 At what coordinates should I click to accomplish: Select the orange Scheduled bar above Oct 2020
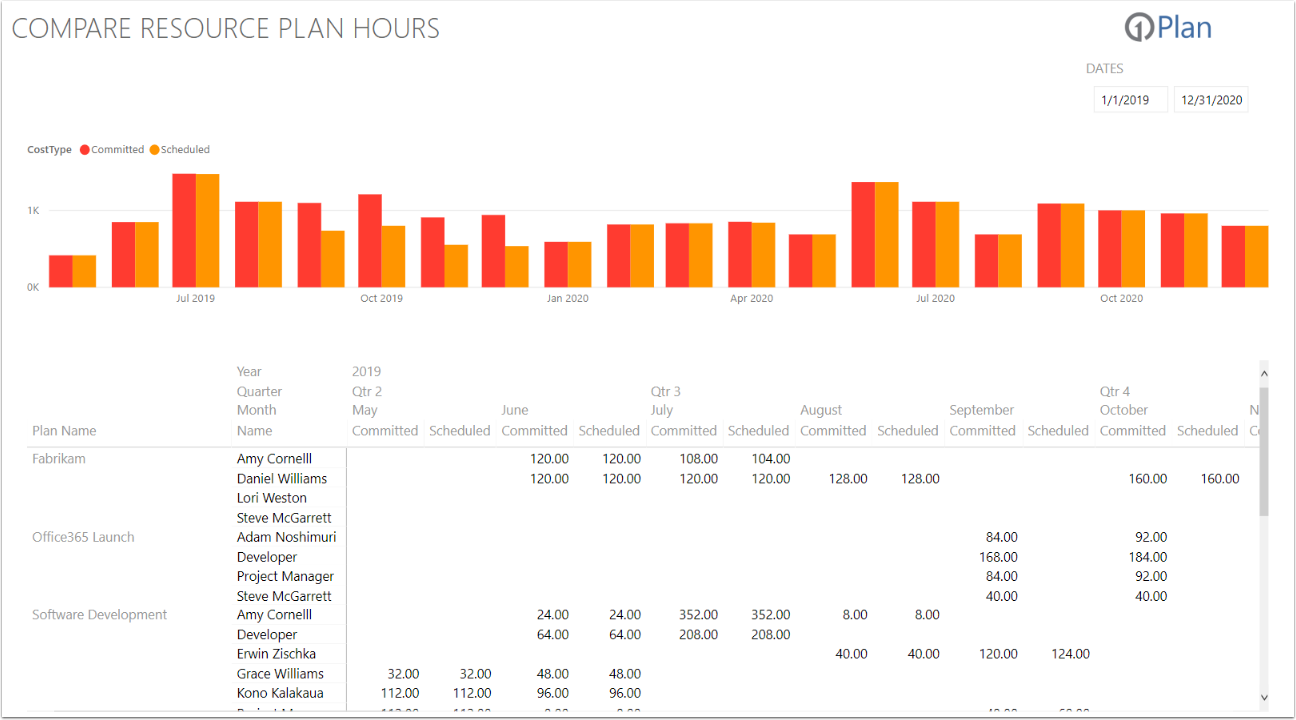(x=1133, y=249)
